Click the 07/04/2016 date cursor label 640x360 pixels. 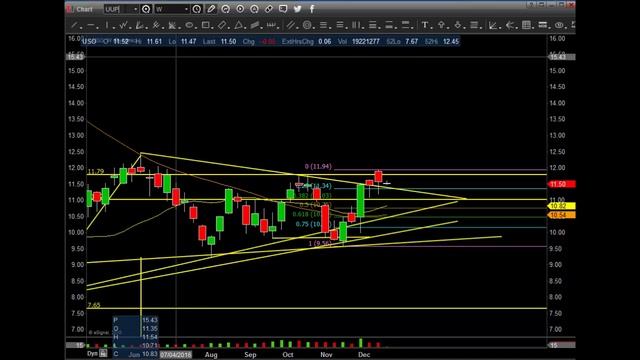[176, 354]
